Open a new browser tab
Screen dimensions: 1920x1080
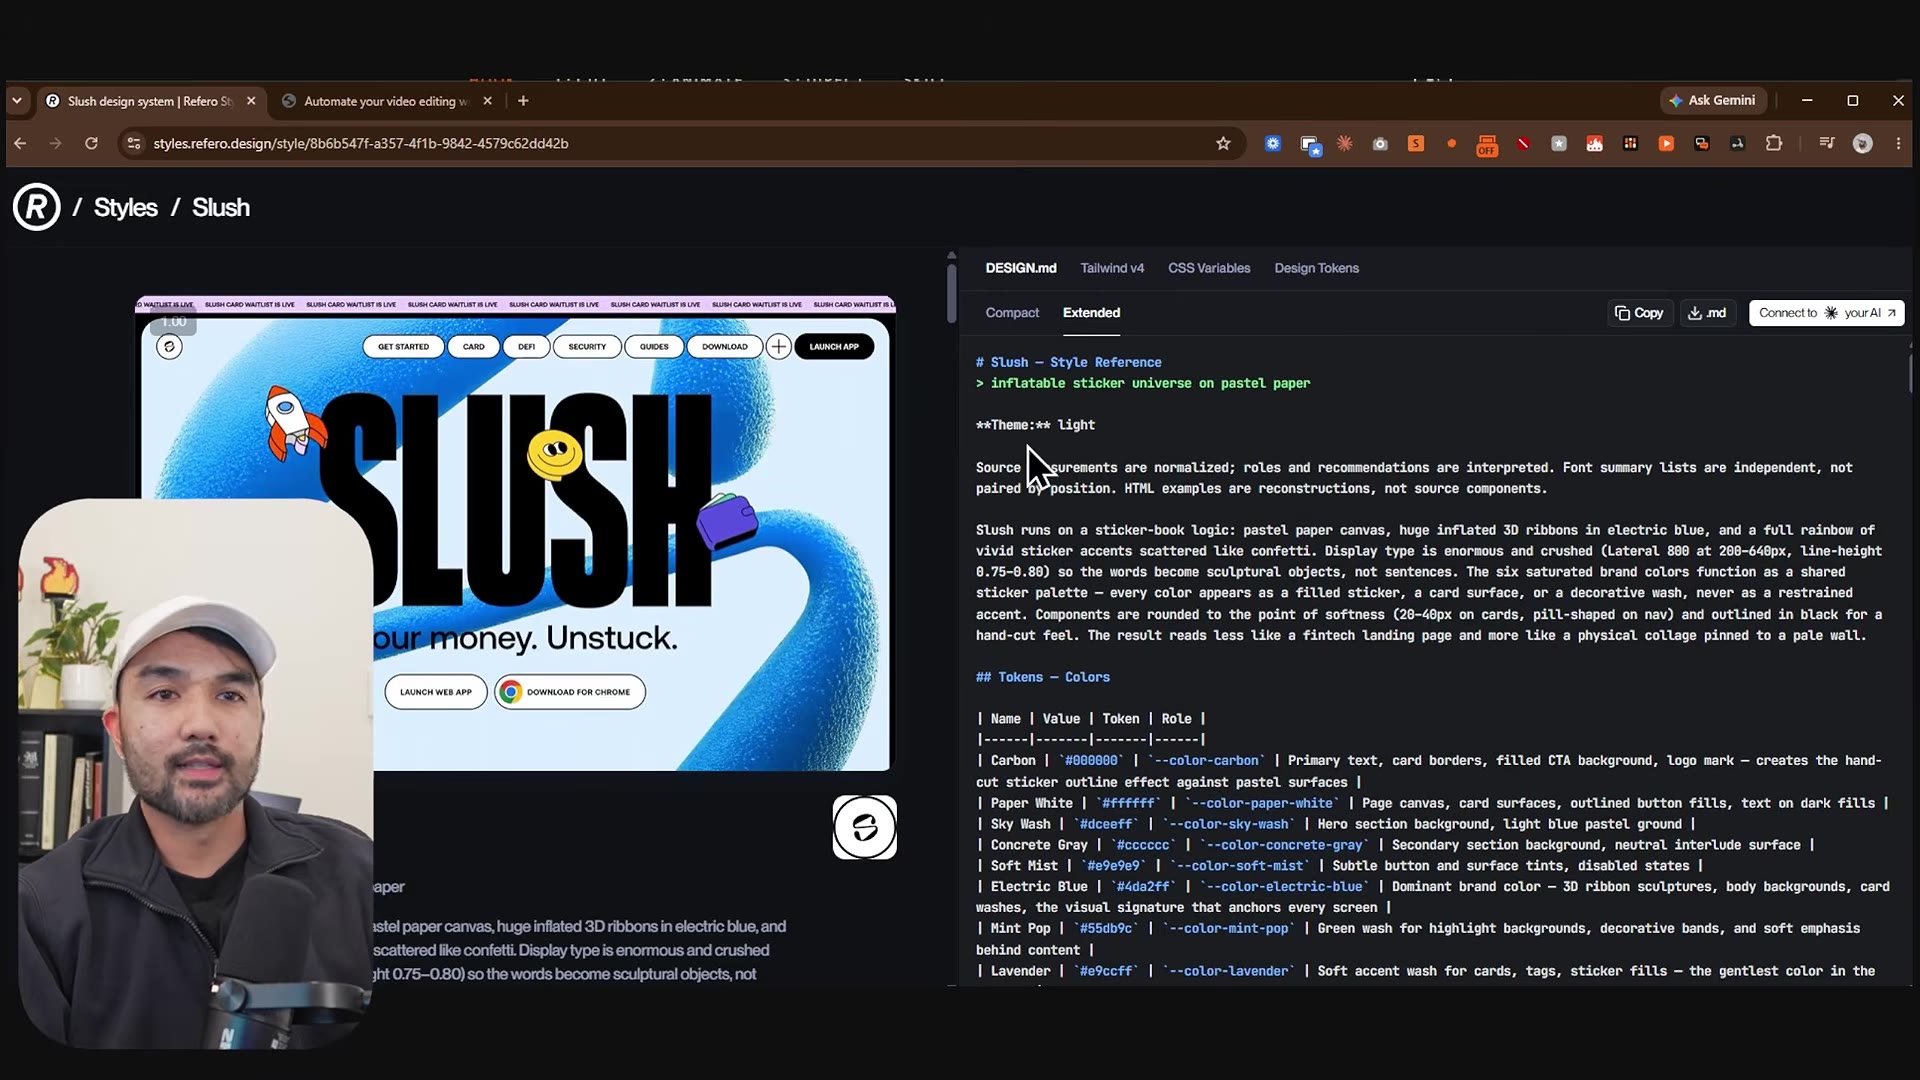(x=523, y=101)
